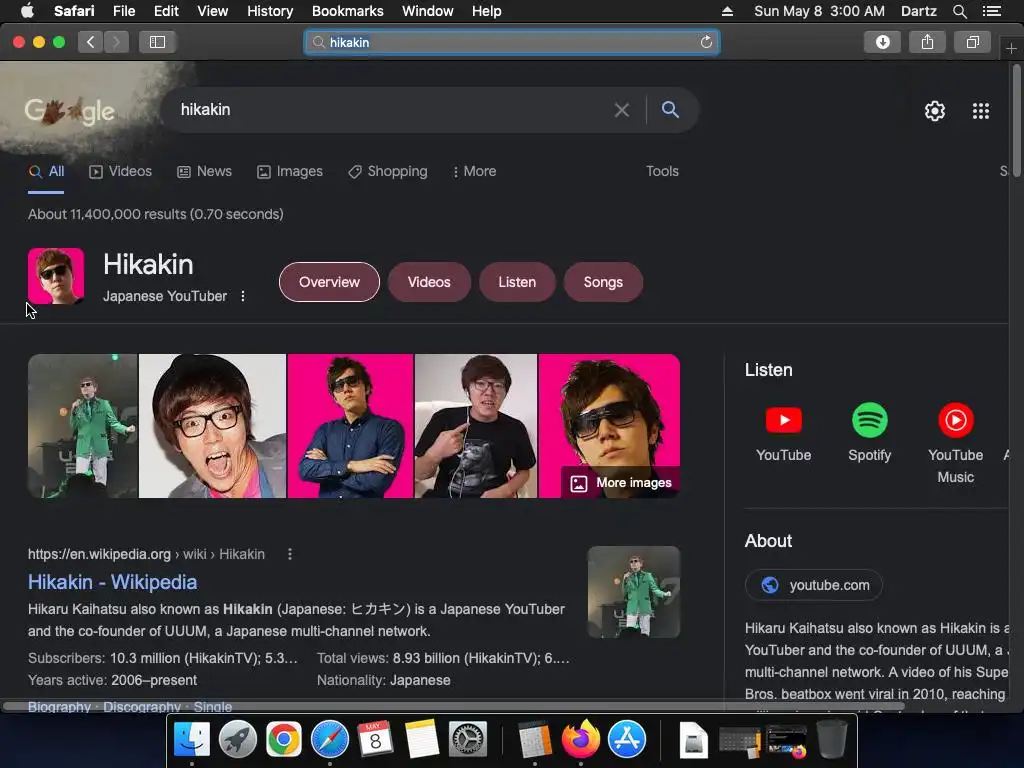Open Firefox from the dock
The width and height of the screenshot is (1024, 768).
click(581, 740)
